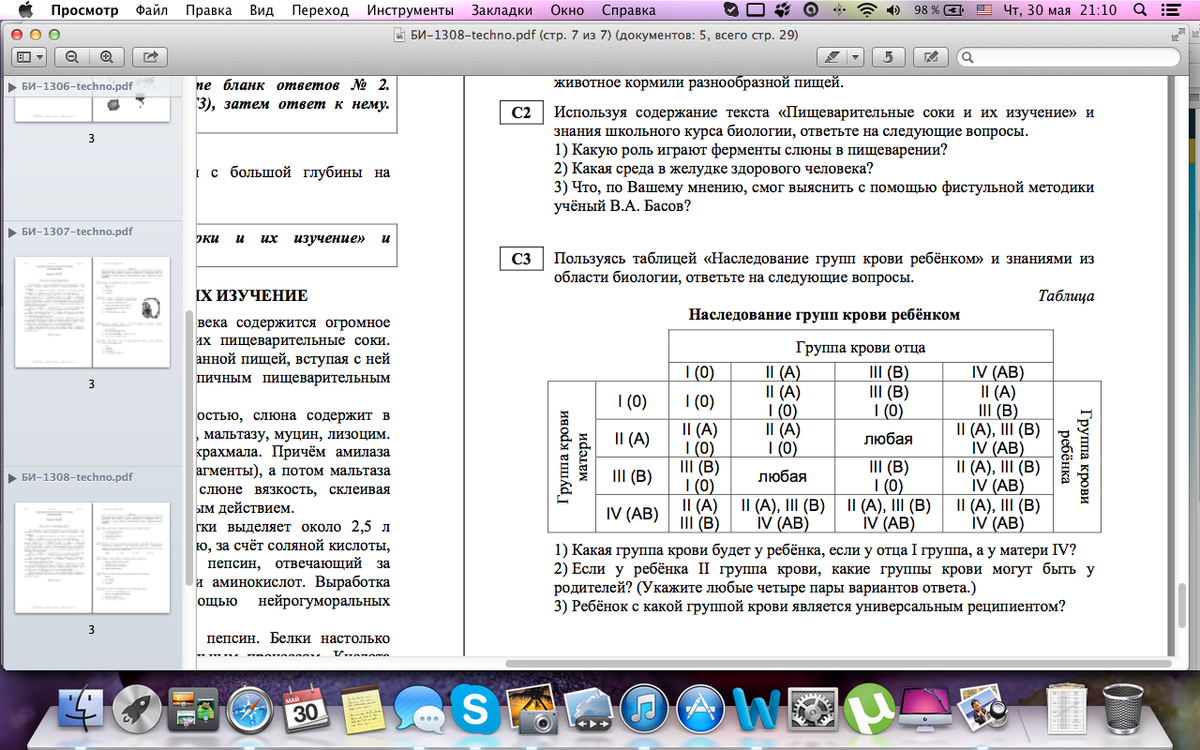Open the Wi-Fi status menu

(x=866, y=10)
